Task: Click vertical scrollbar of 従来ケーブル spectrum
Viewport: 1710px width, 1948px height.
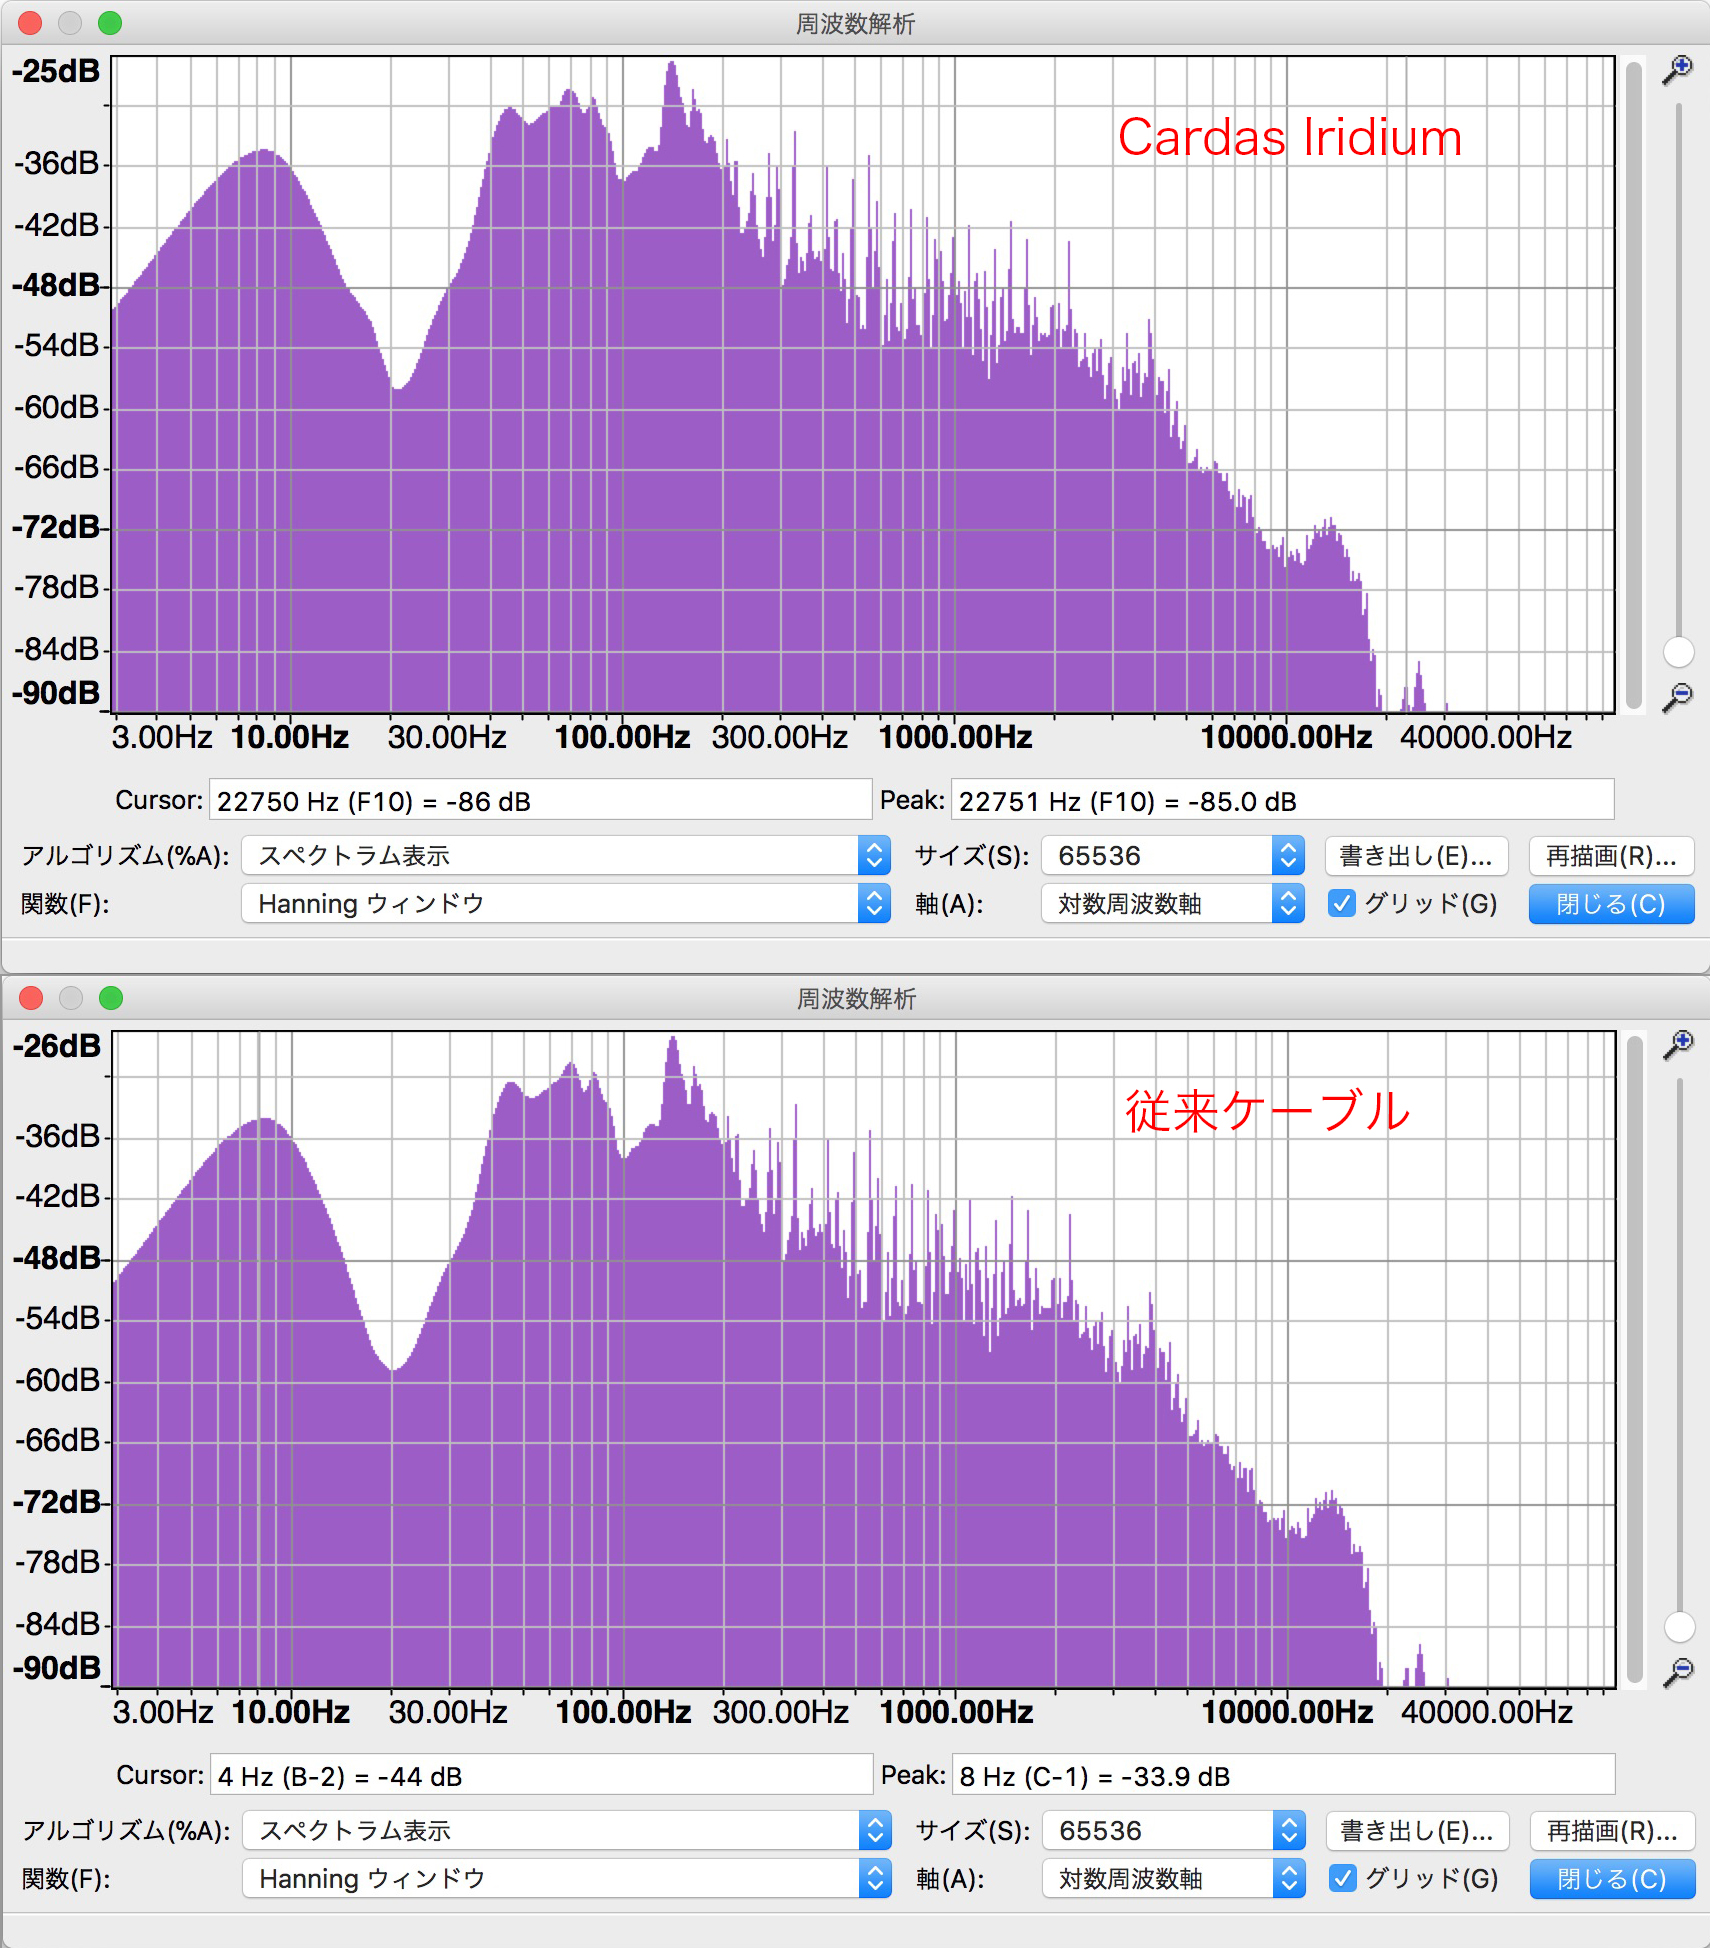Action: 1635,1359
